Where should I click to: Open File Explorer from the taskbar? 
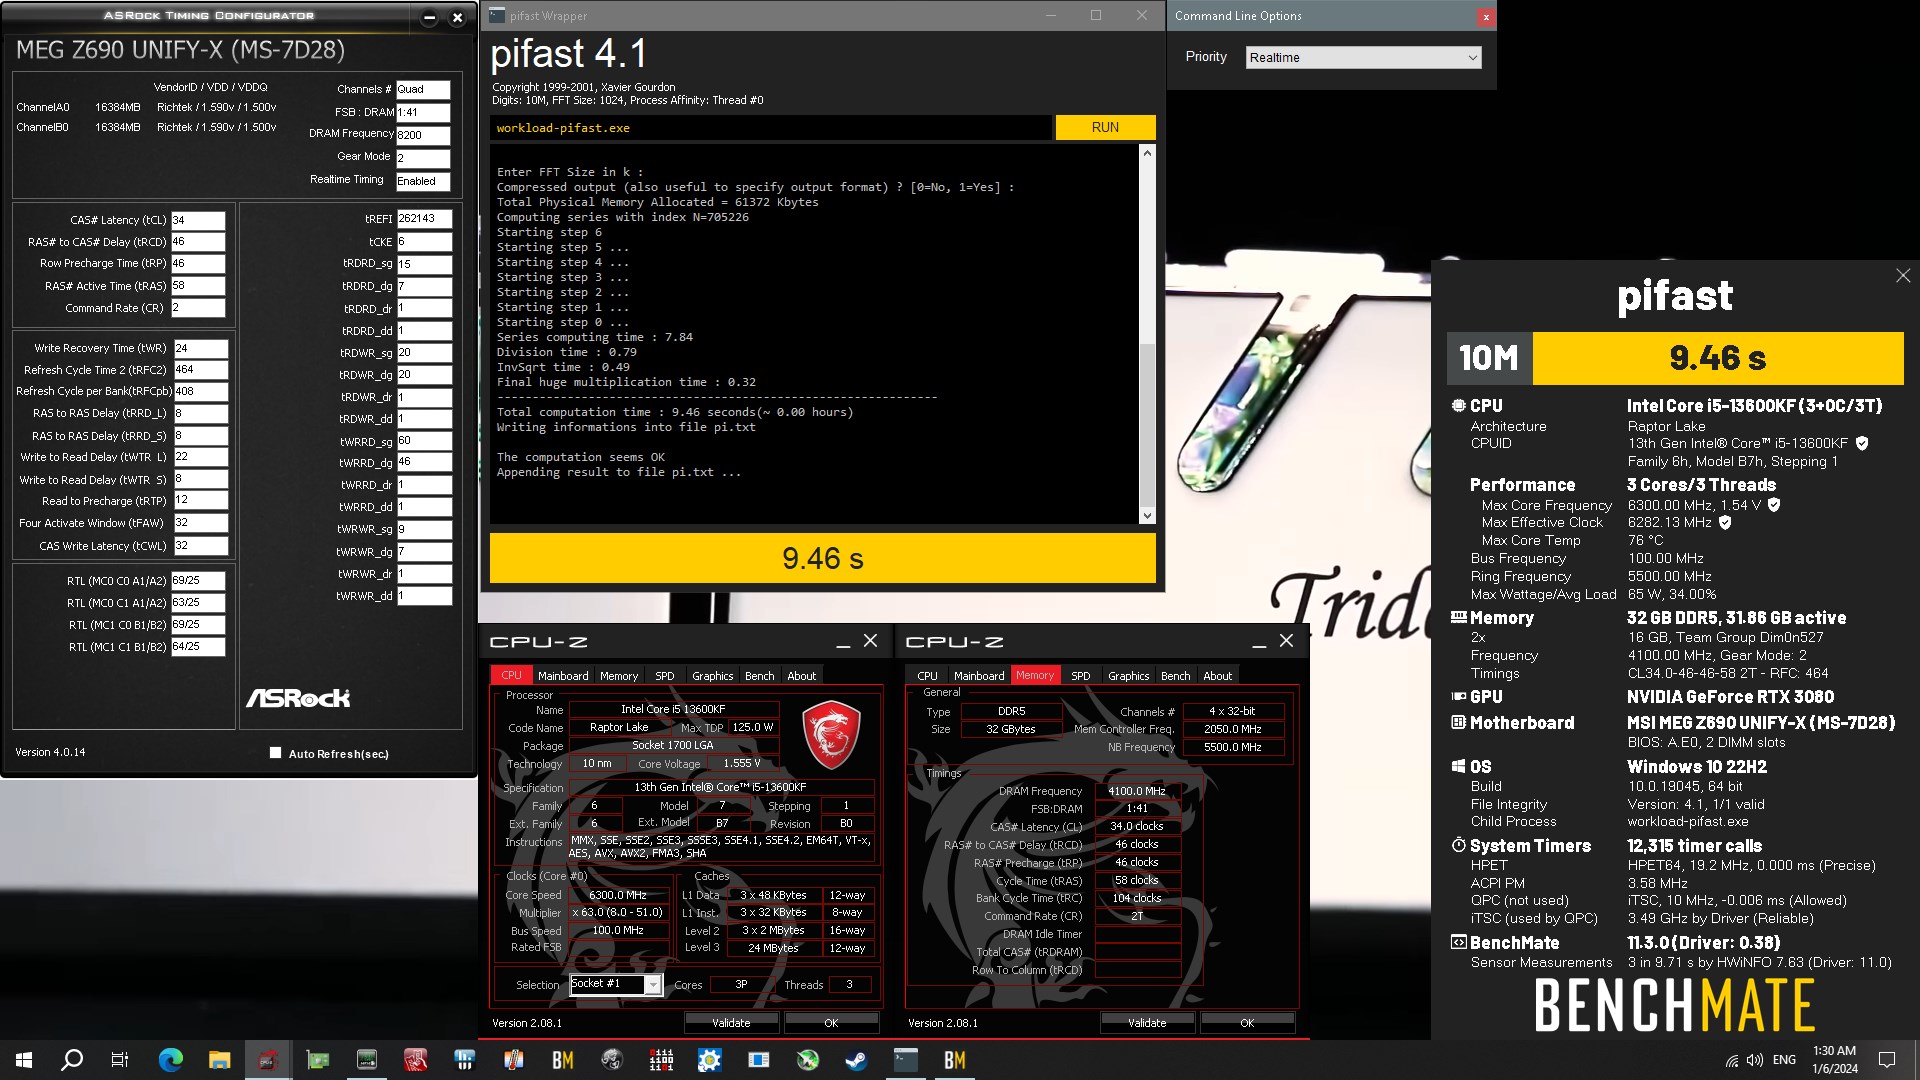[x=220, y=1060]
